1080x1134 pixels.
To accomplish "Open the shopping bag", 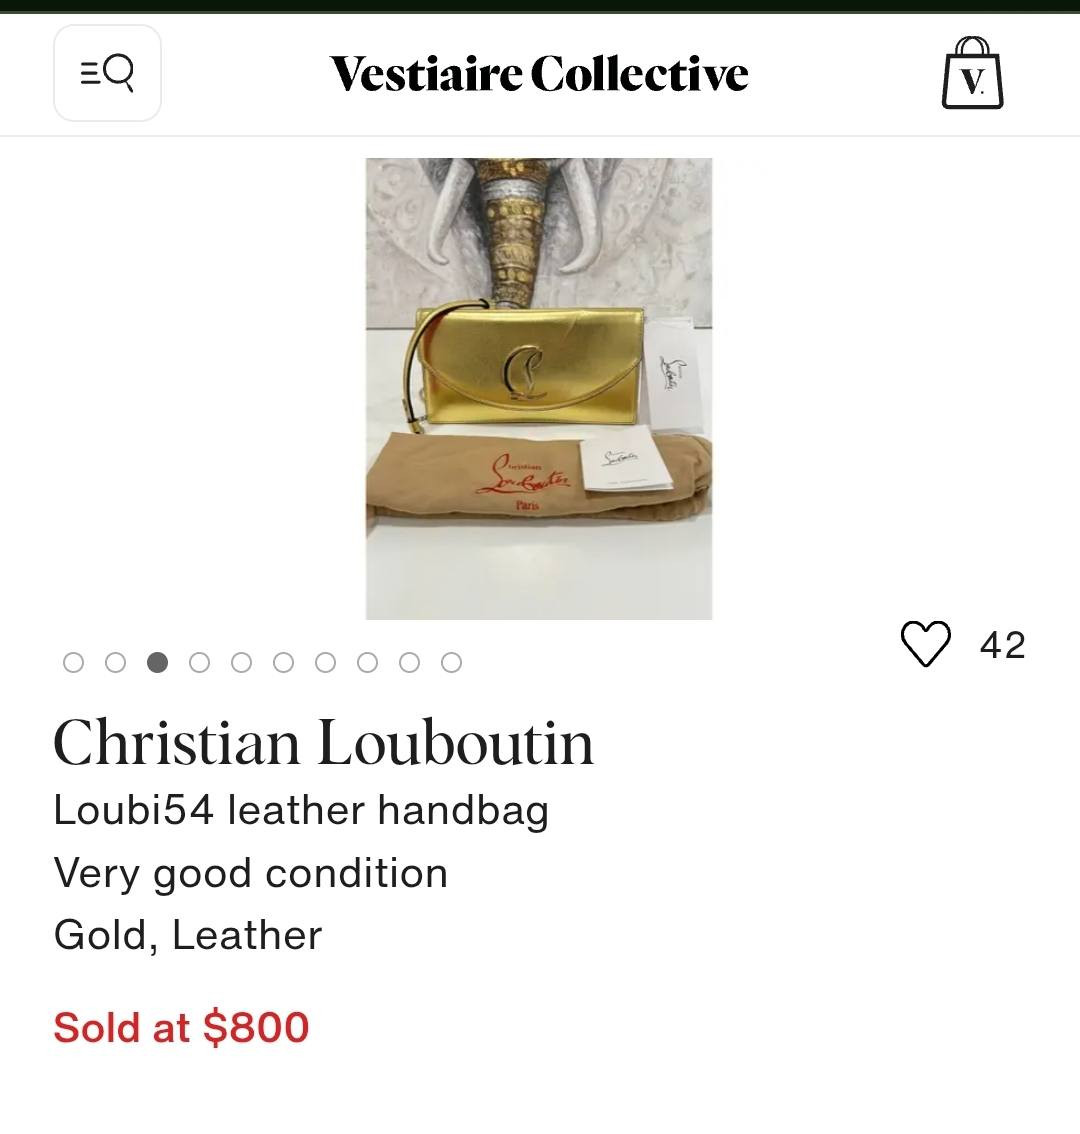I will pos(972,74).
